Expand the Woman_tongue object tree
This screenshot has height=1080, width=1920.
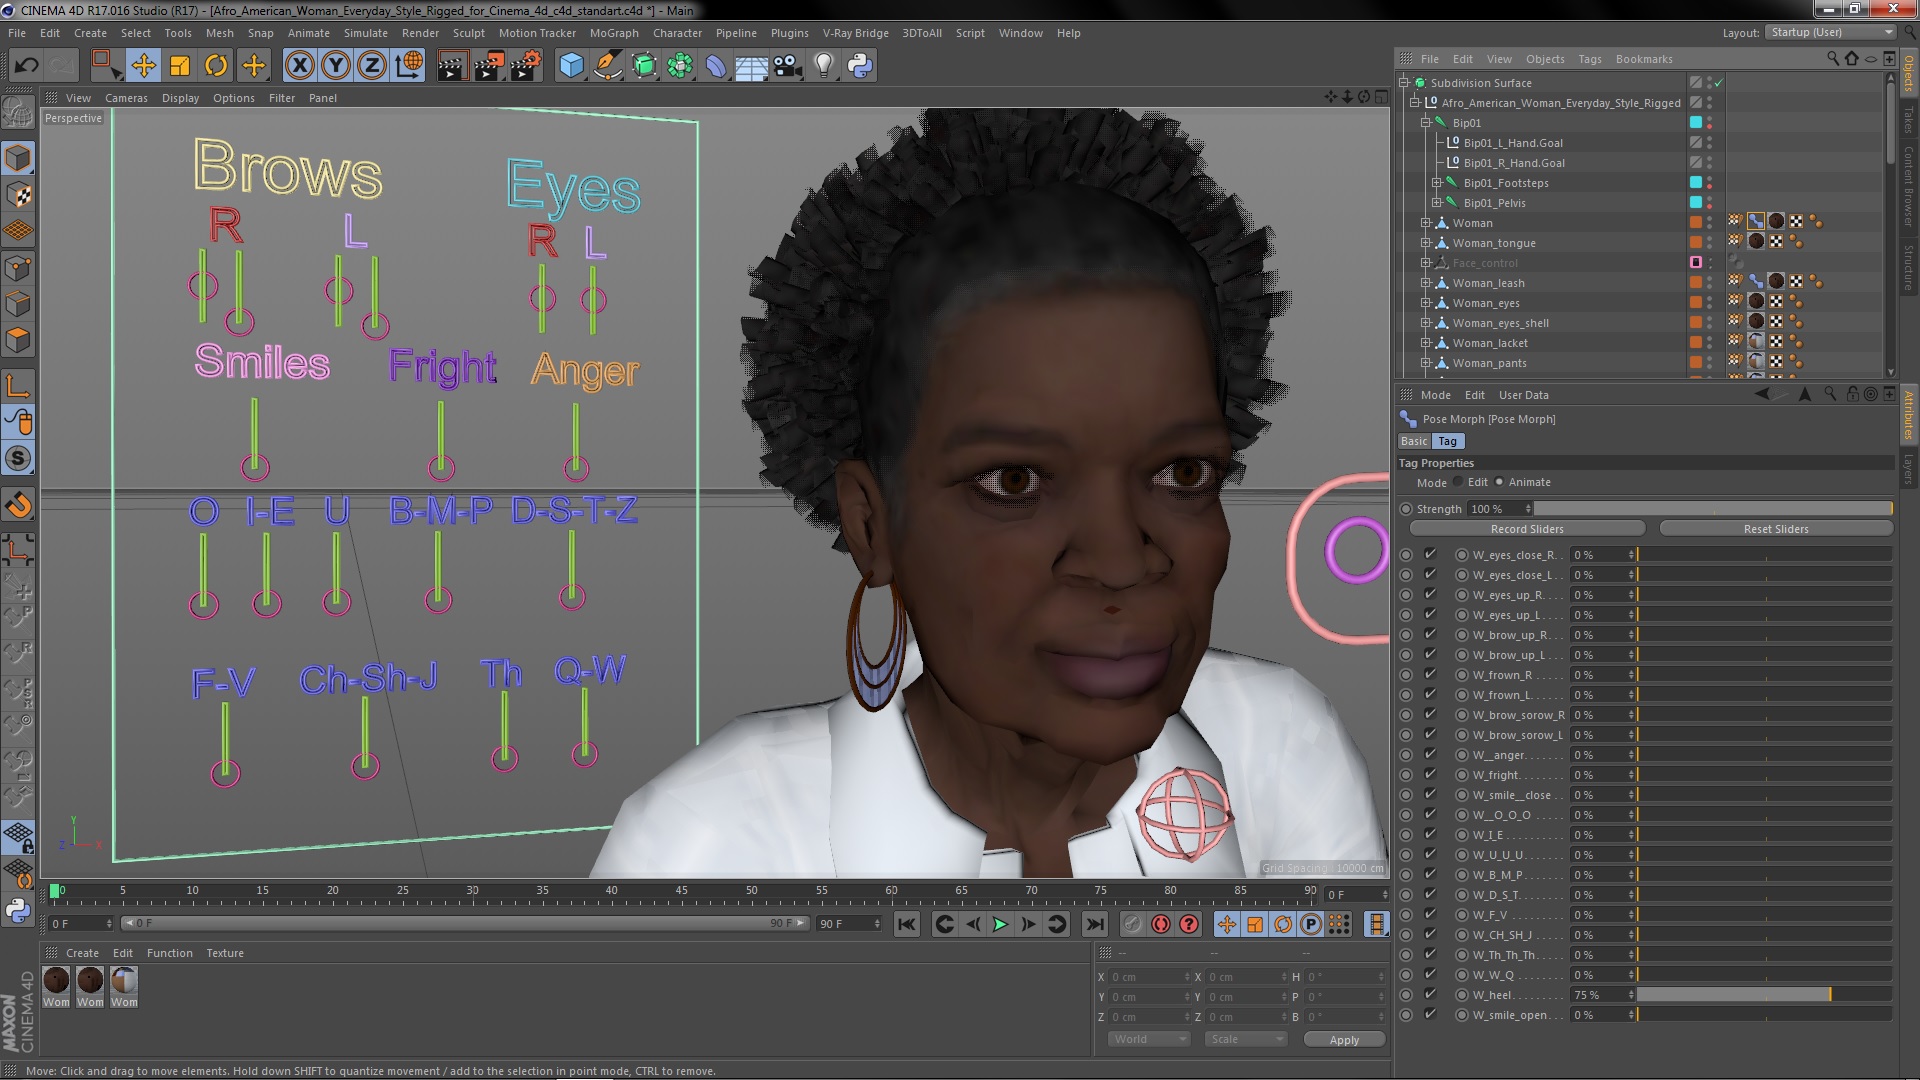tap(1426, 243)
